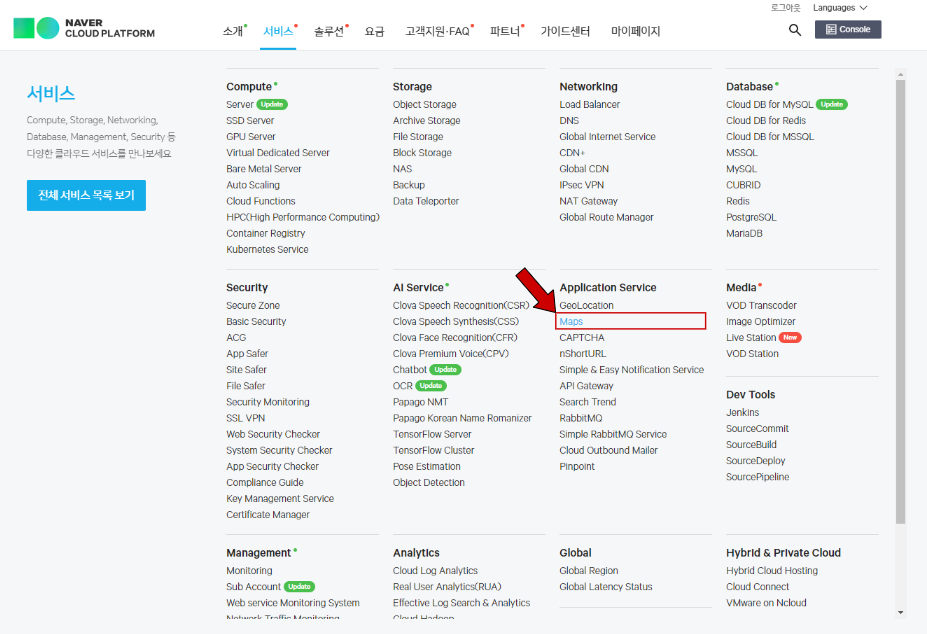Open the VMware on Ncloud link
This screenshot has width=927, height=634.
coord(766,603)
